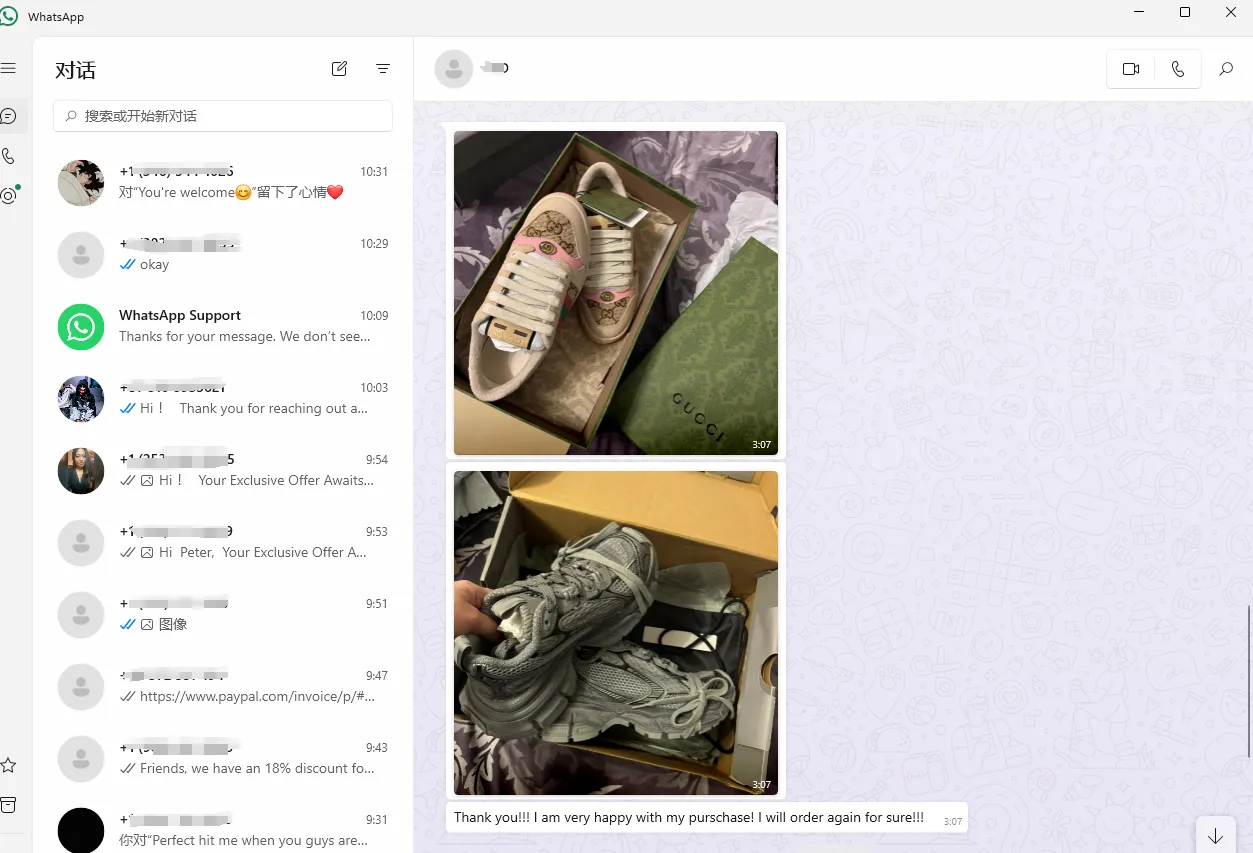
Task: Click the WhatsApp logo in title bar
Action: coord(9,16)
